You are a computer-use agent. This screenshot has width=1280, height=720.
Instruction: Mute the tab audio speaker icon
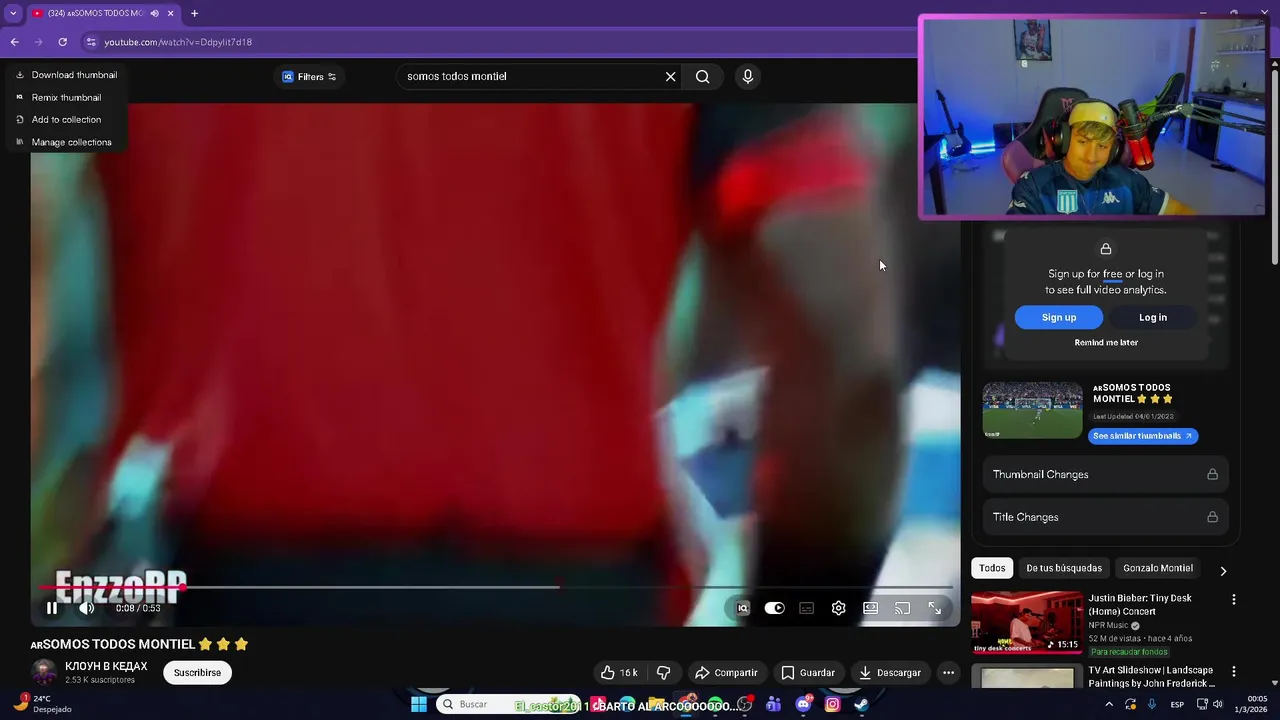click(x=154, y=13)
